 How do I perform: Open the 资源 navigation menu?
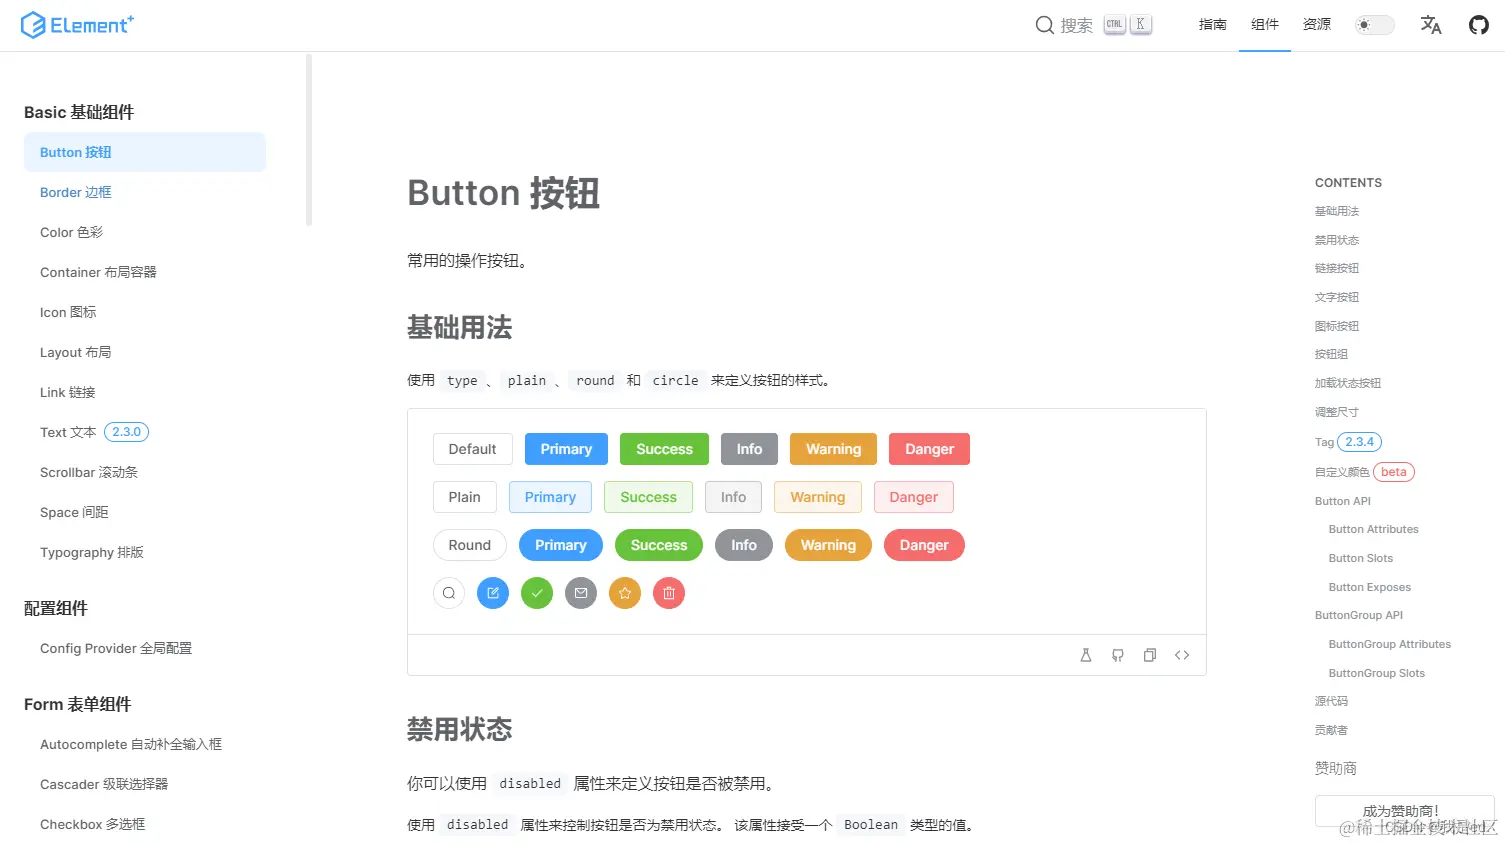click(1316, 24)
